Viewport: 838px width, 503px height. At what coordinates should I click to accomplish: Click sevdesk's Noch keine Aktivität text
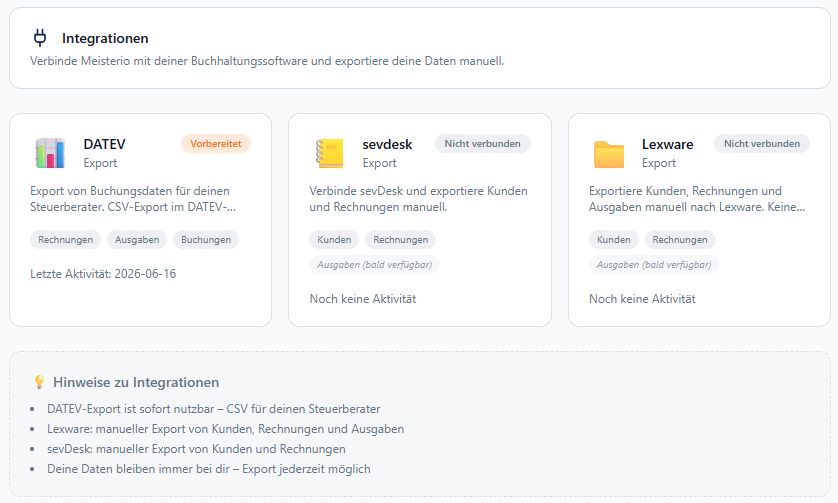363,299
